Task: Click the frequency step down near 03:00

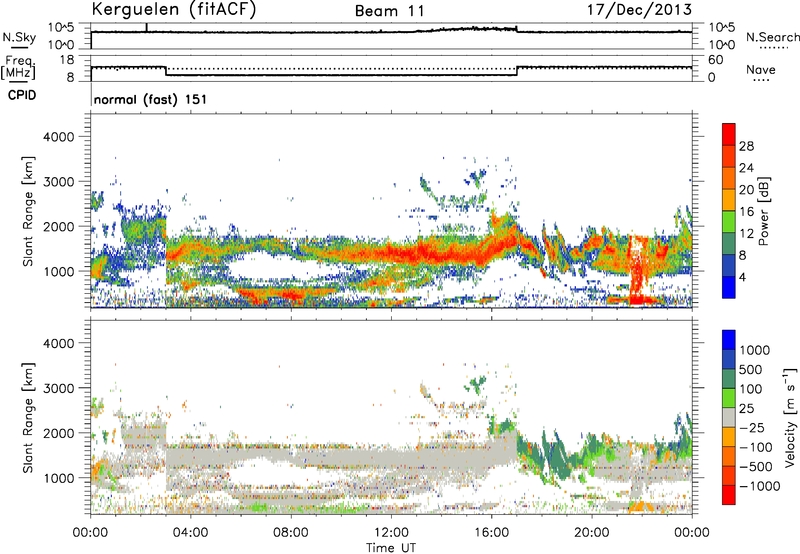Action: click(x=166, y=71)
